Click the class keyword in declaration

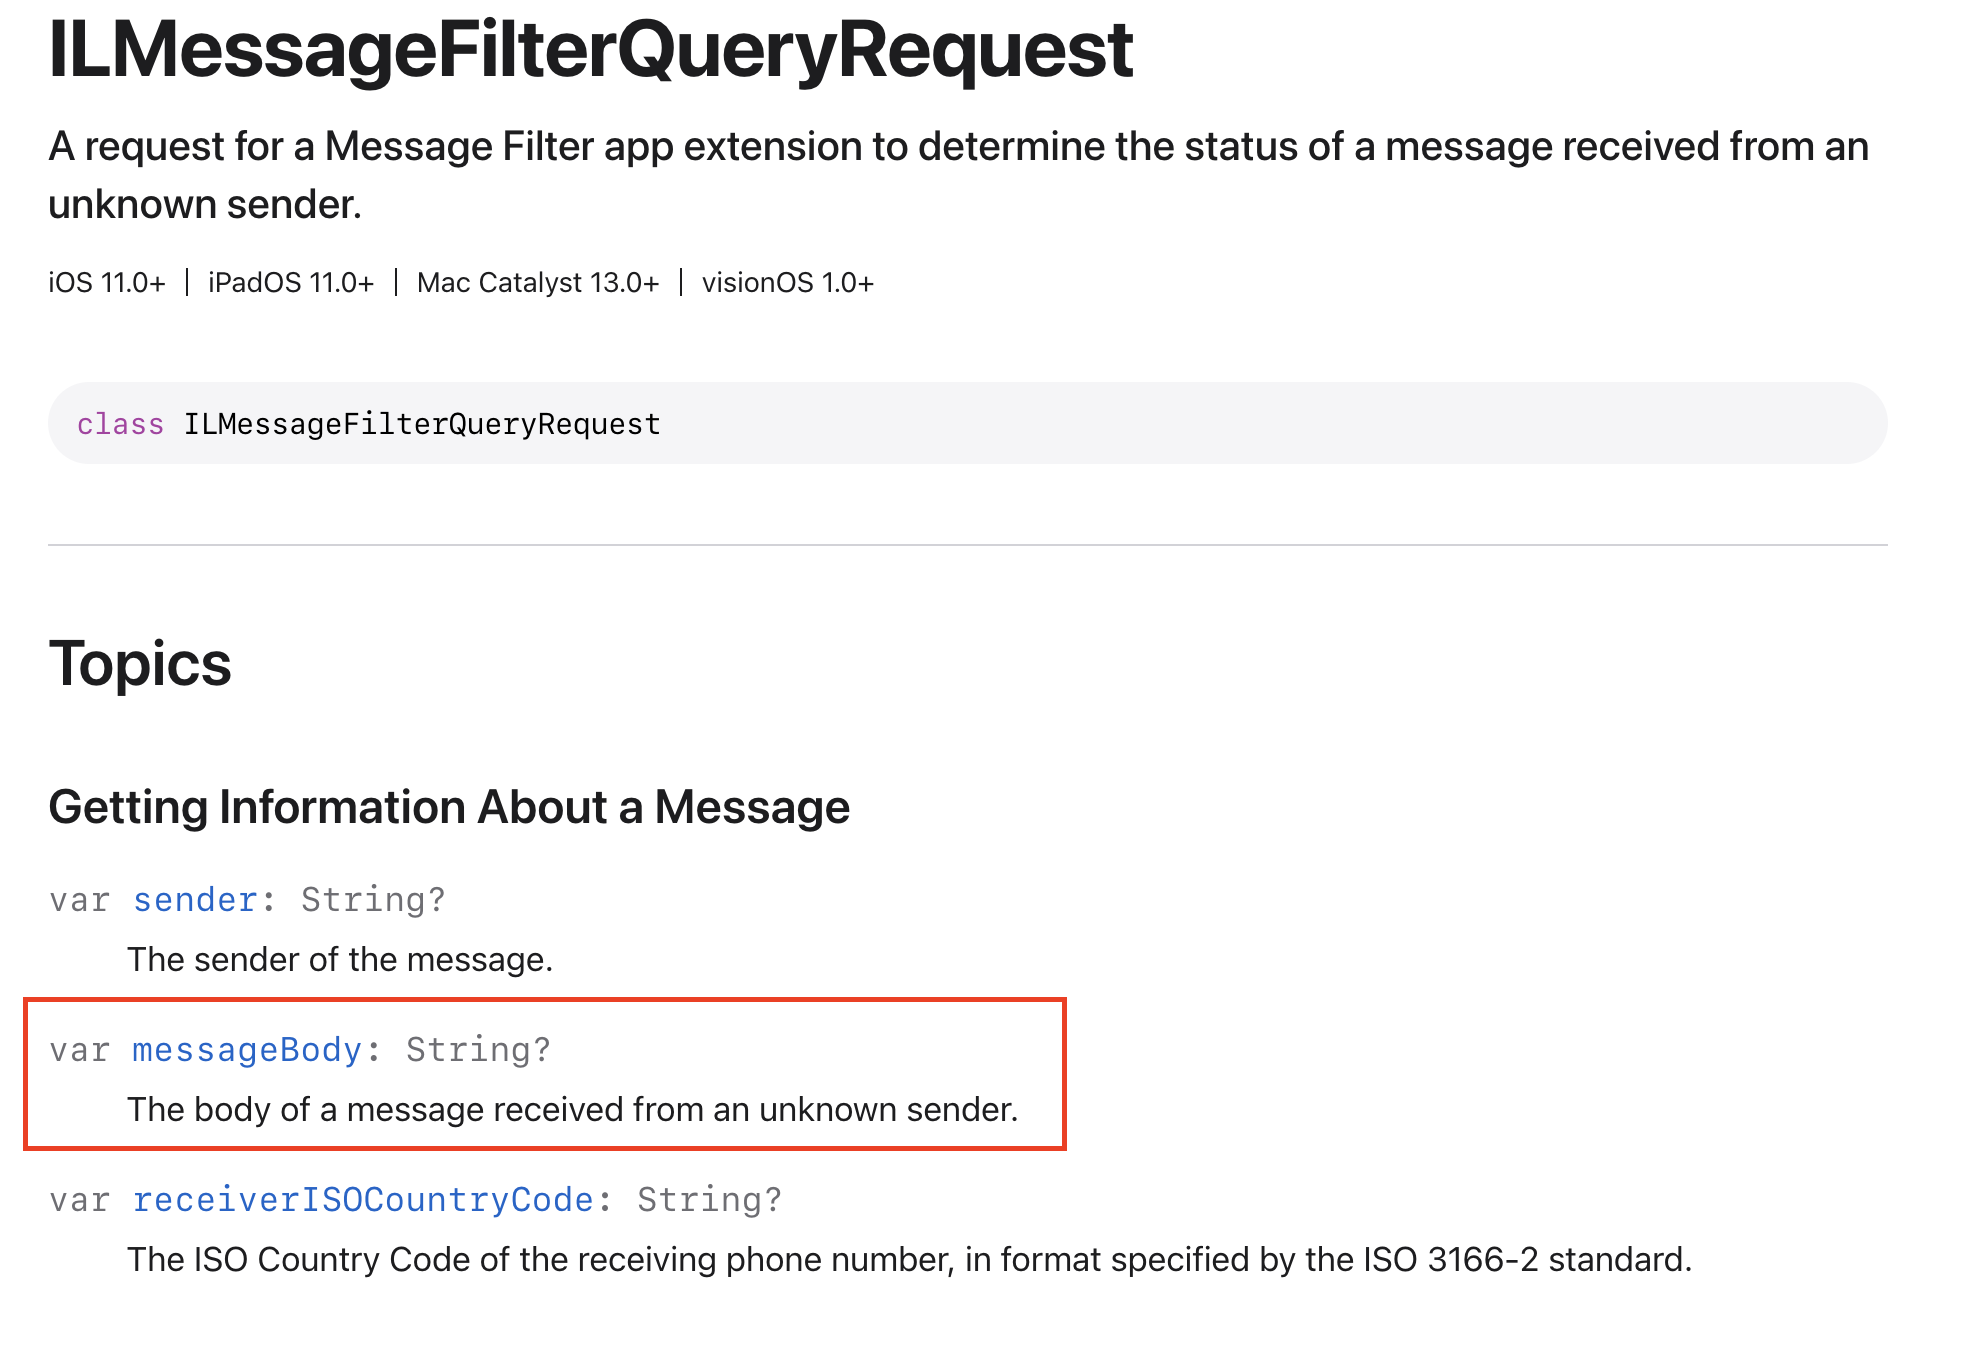[x=120, y=424]
